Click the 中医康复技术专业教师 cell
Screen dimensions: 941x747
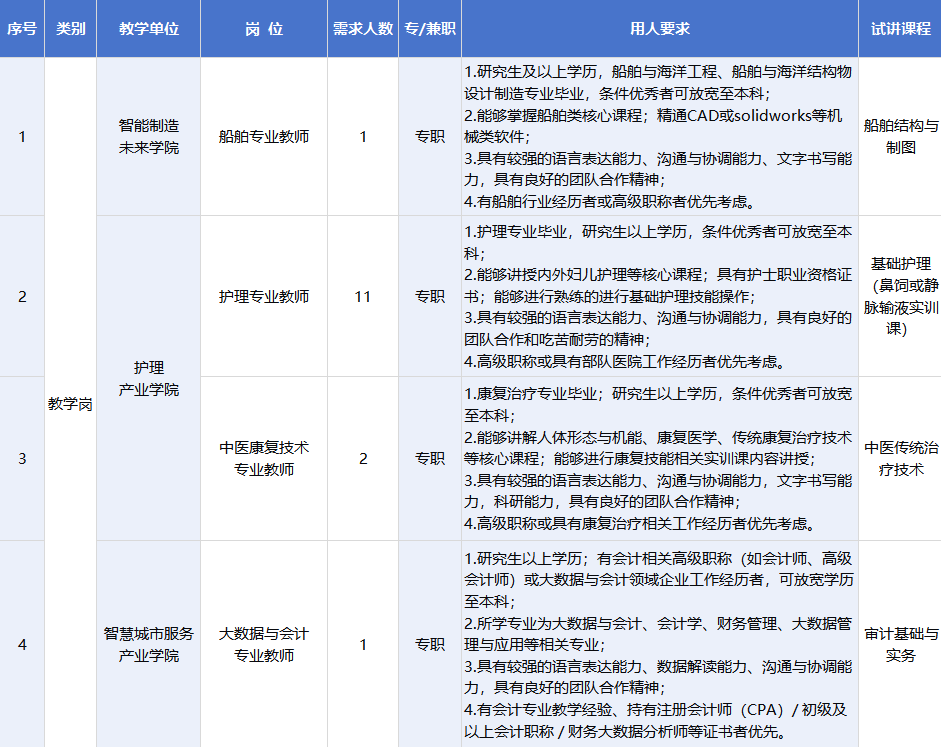point(264,458)
